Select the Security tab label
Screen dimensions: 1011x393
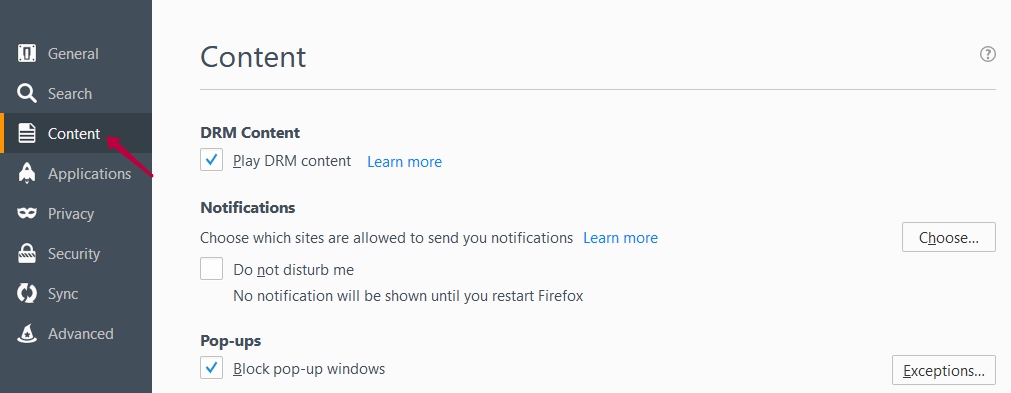pyautogui.click(x=74, y=254)
